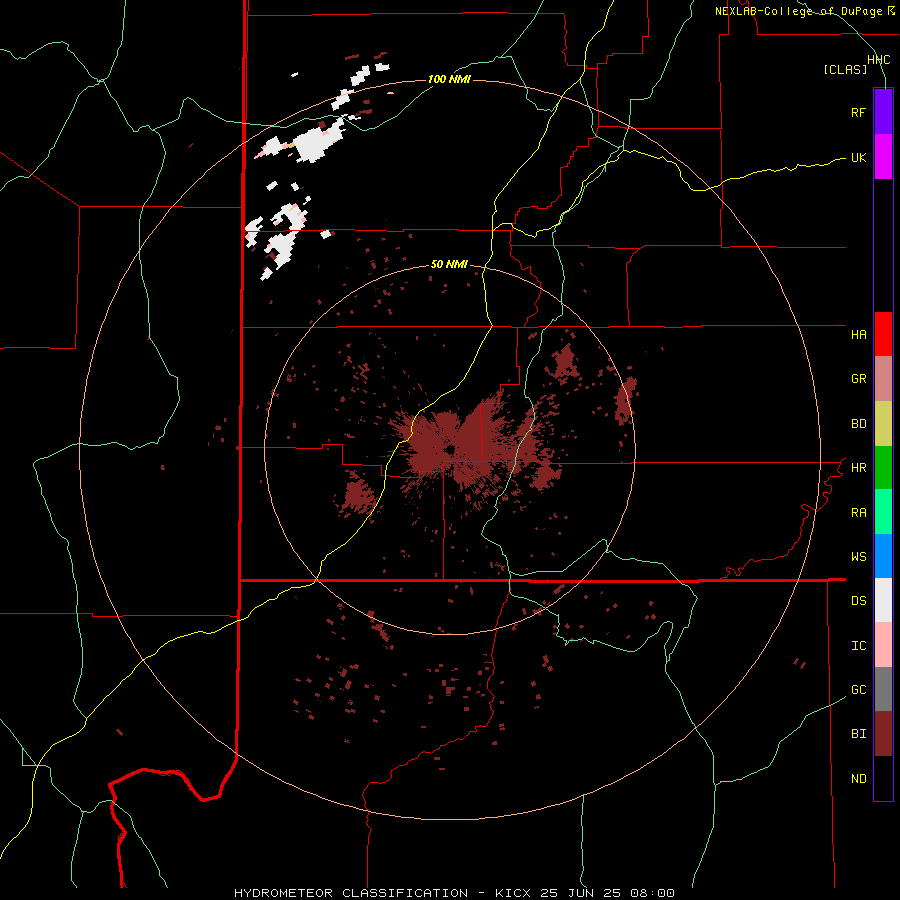Click the purple RF legend color swatch

[x=883, y=112]
